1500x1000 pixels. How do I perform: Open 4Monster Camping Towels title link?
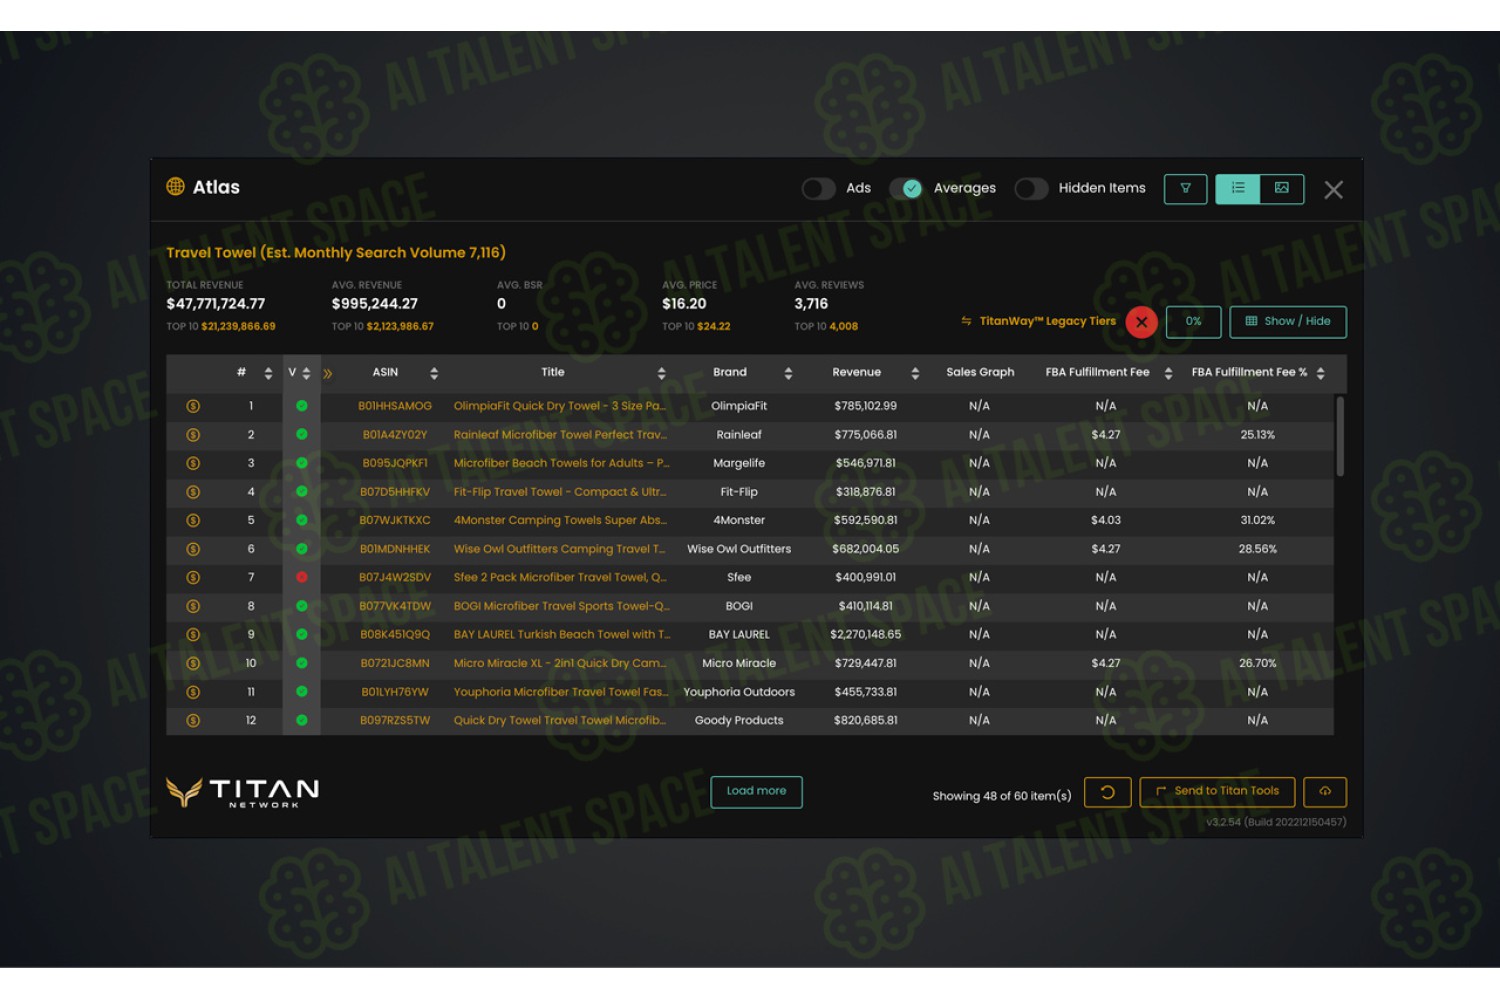[x=560, y=520]
